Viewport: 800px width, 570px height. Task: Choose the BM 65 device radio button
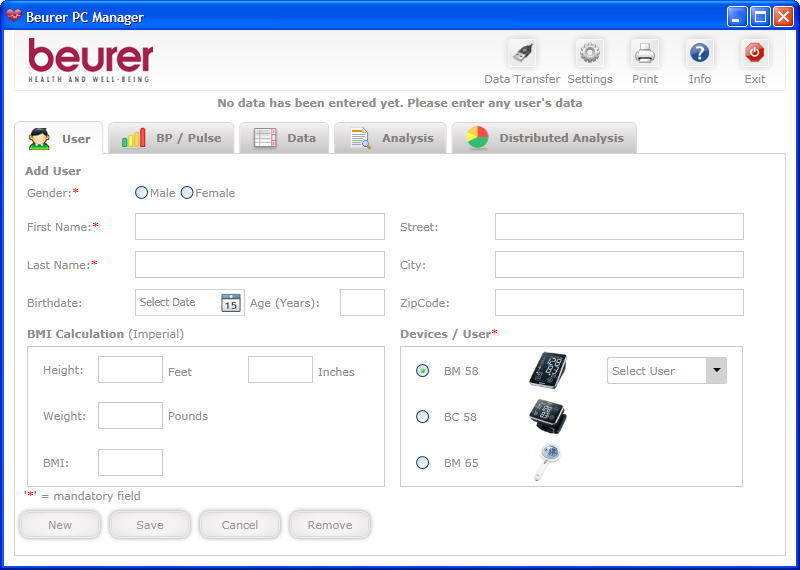422,462
